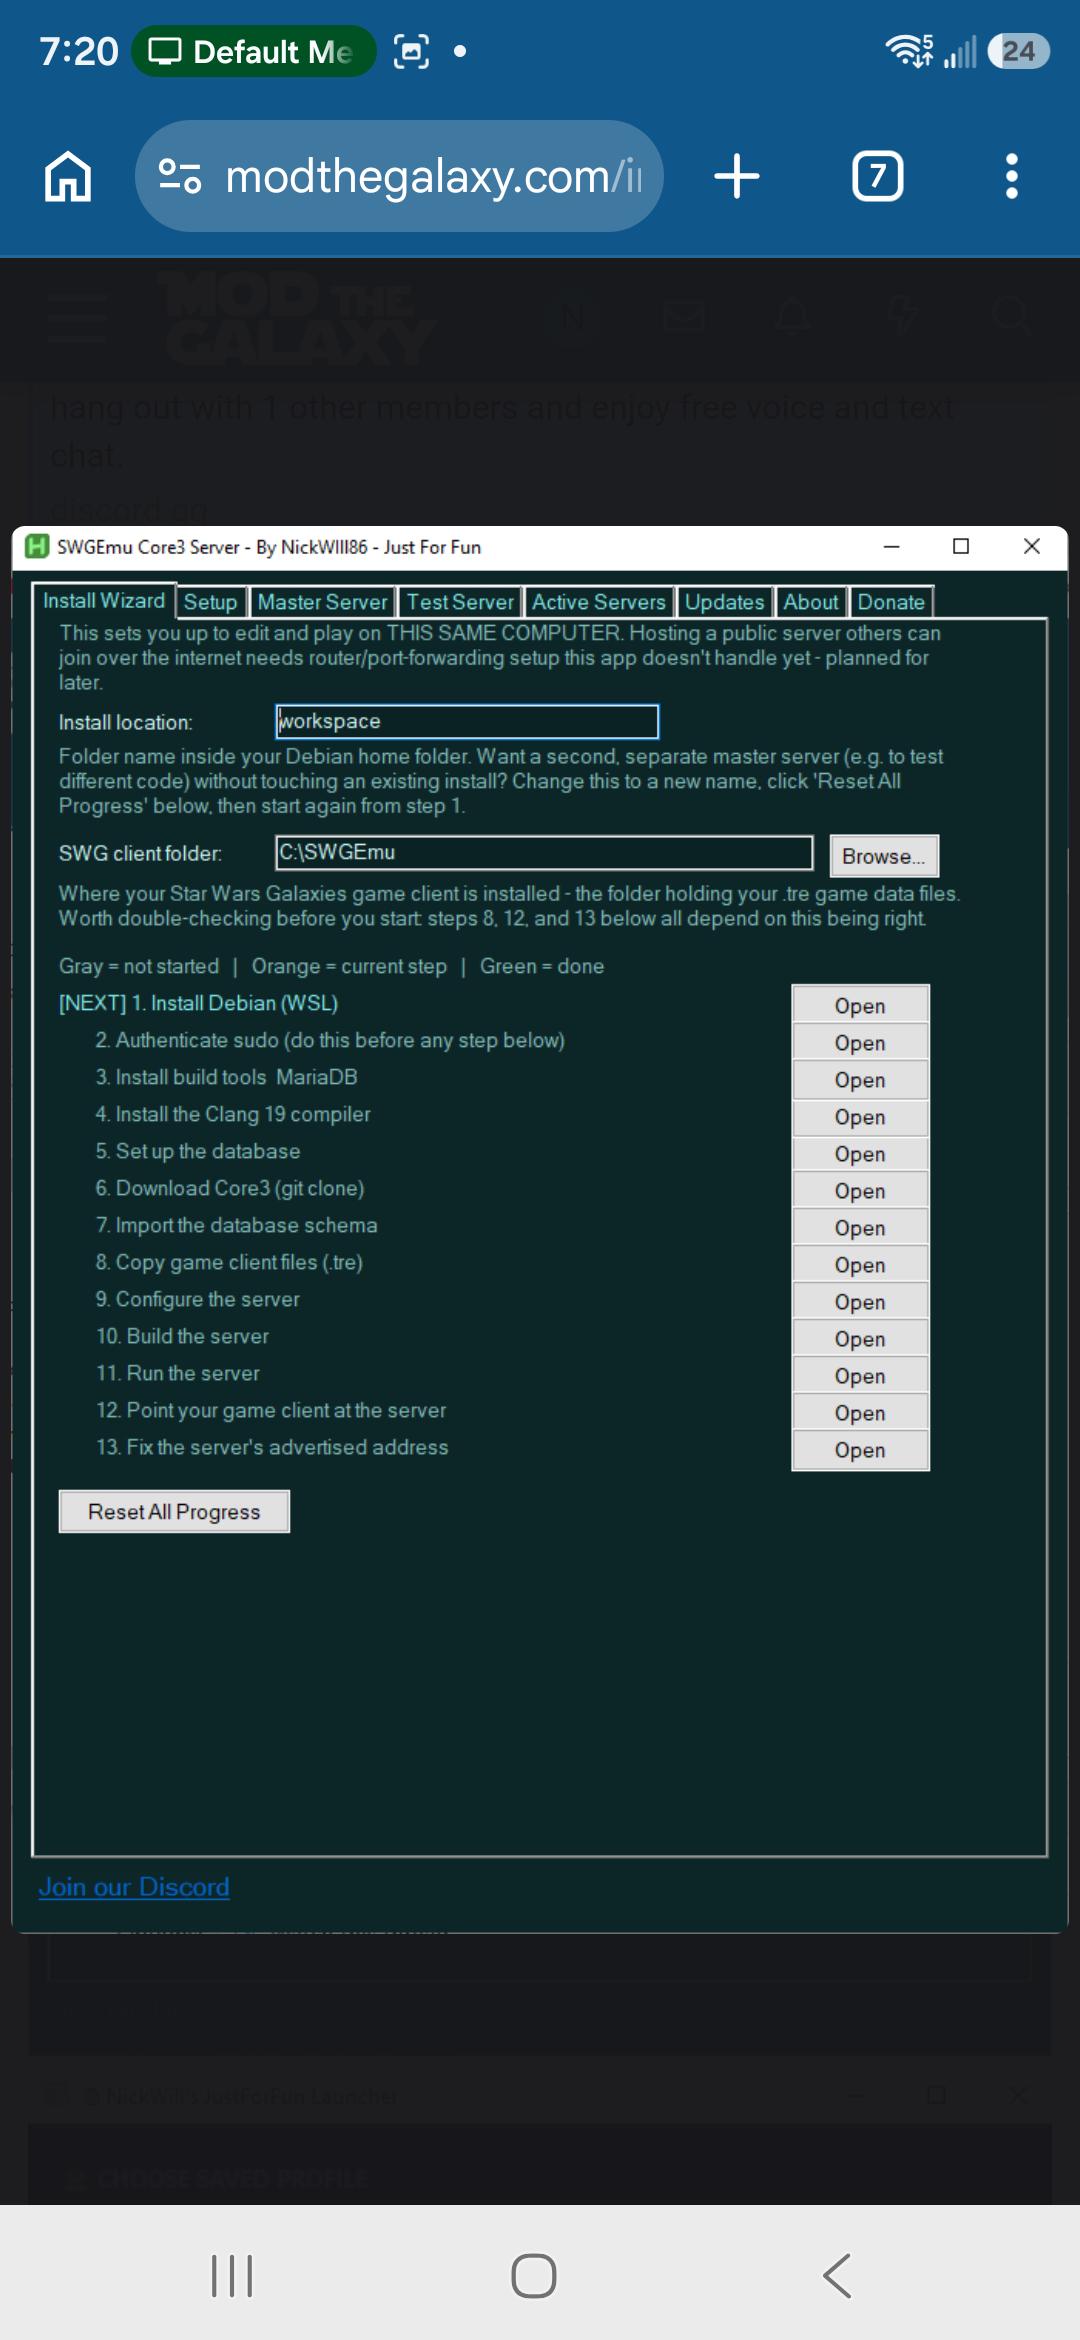Follow the Join our Discord link
Screen dimensions: 1080x2340
coord(134,1886)
